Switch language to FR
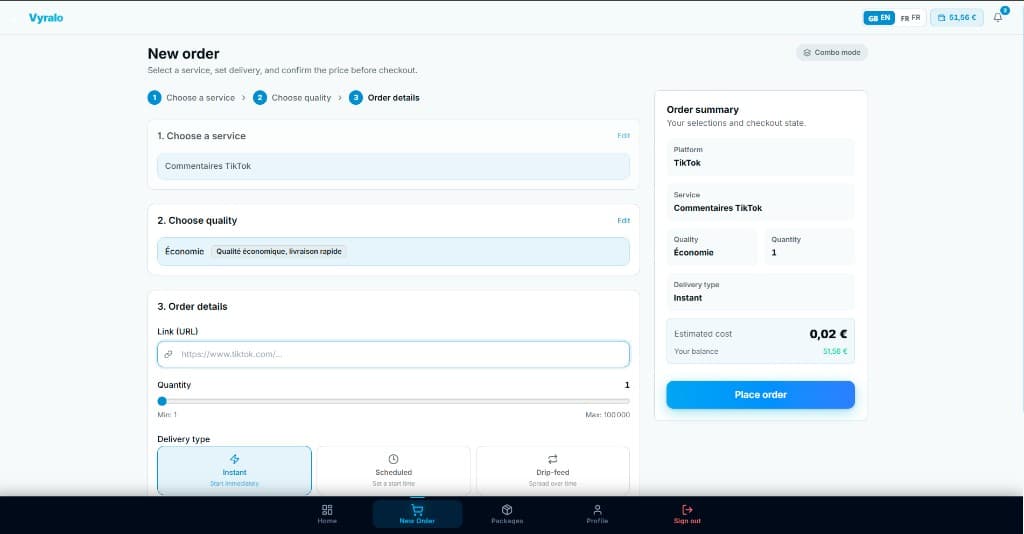 pos(910,18)
